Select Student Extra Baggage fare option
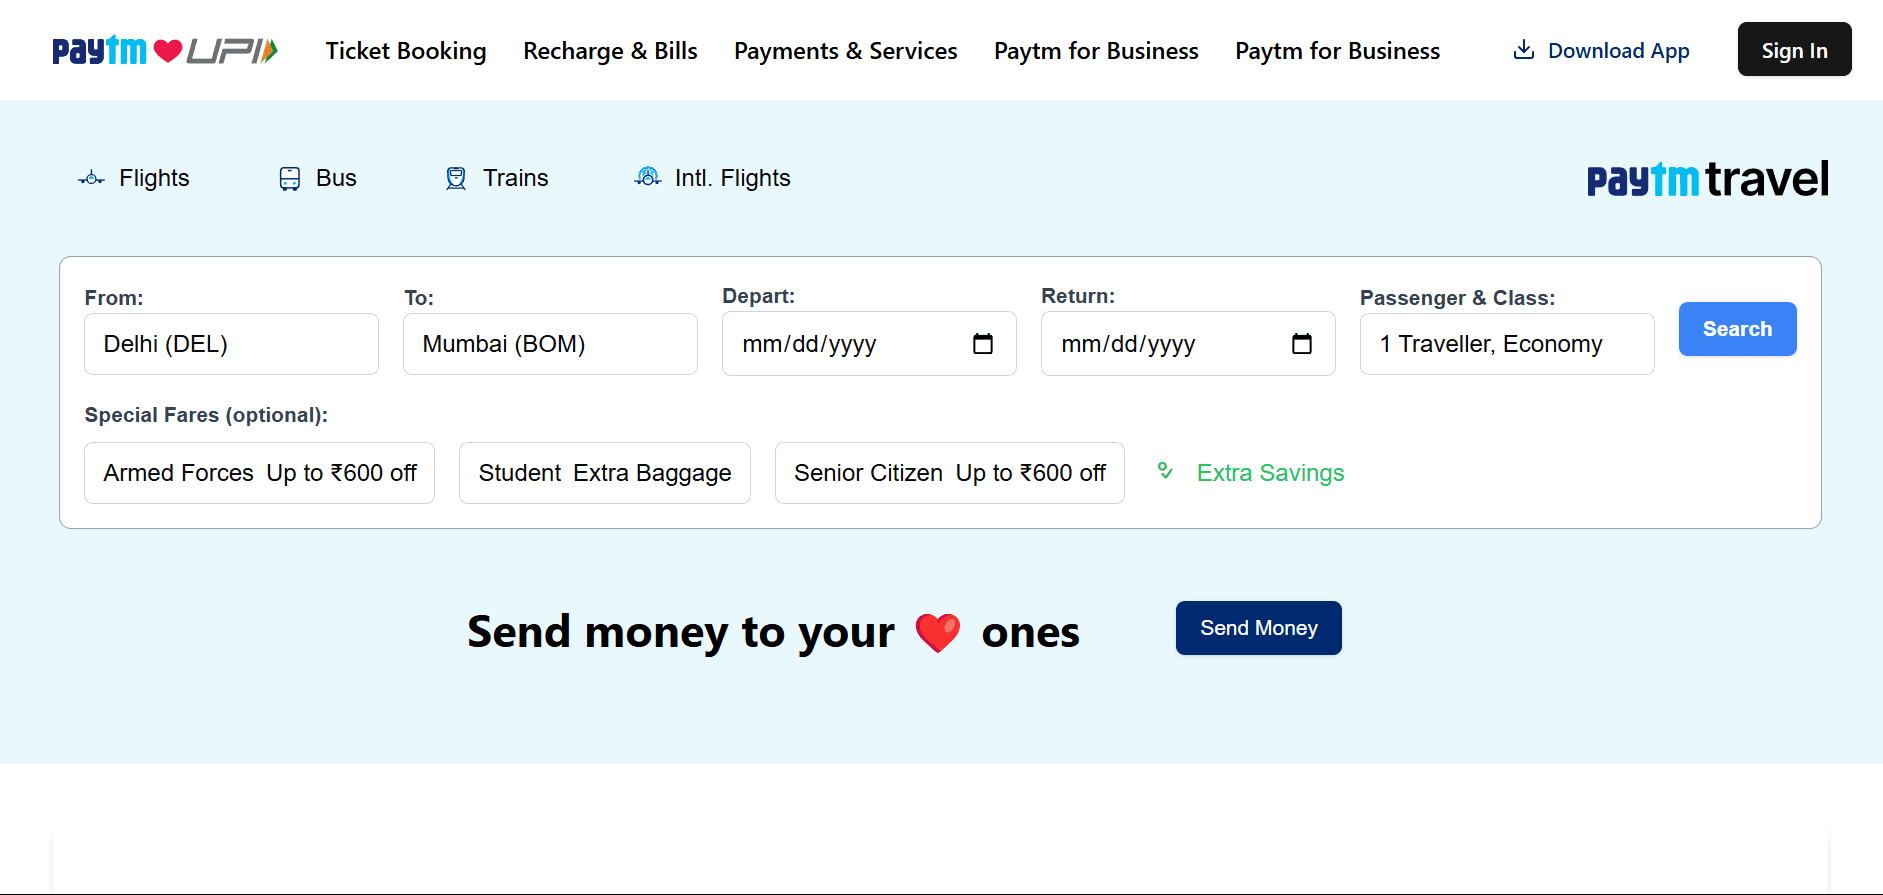The width and height of the screenshot is (1883, 895). click(x=605, y=473)
